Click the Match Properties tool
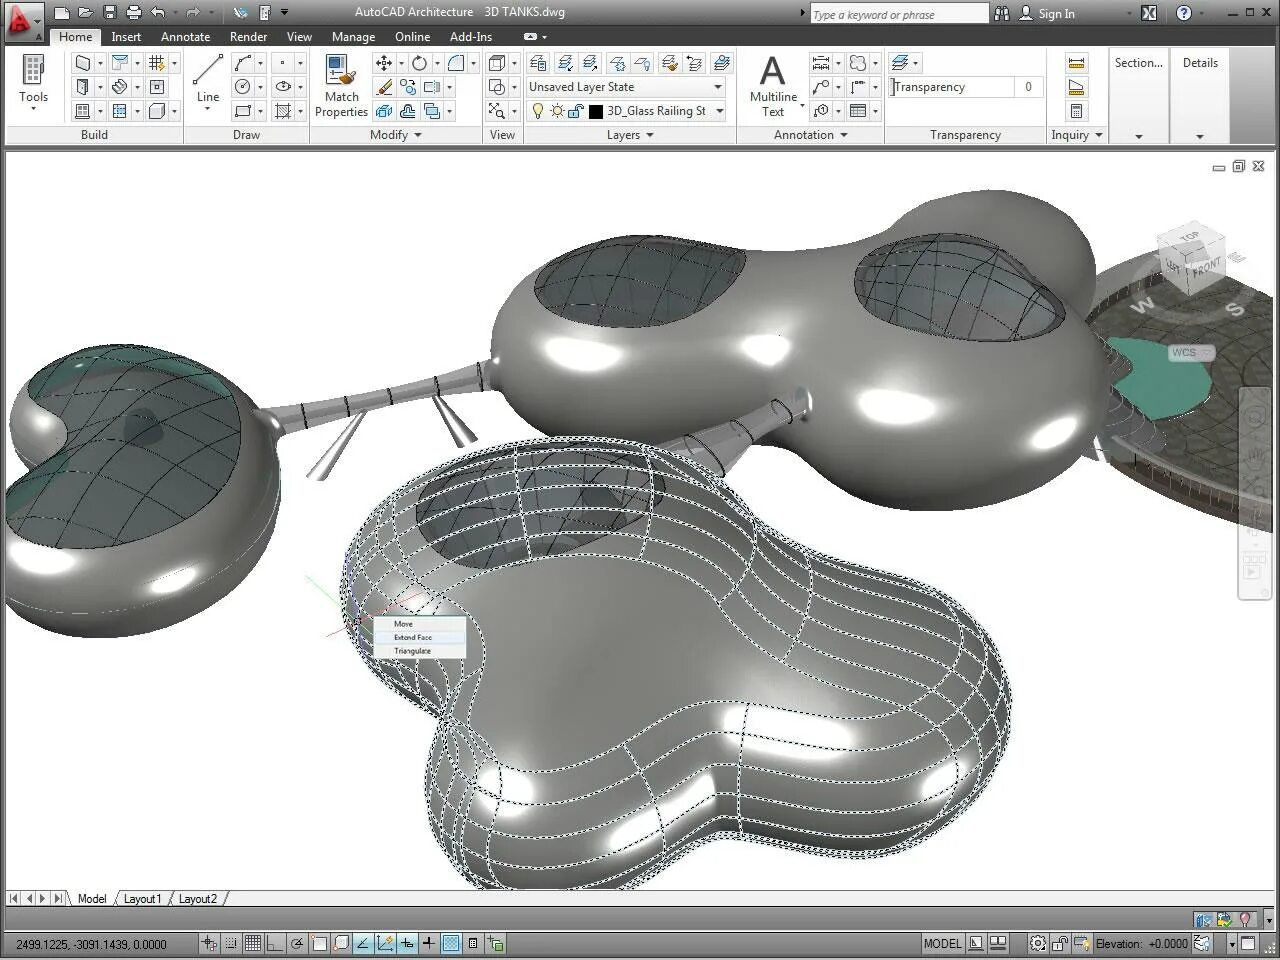The width and height of the screenshot is (1280, 960). click(341, 86)
